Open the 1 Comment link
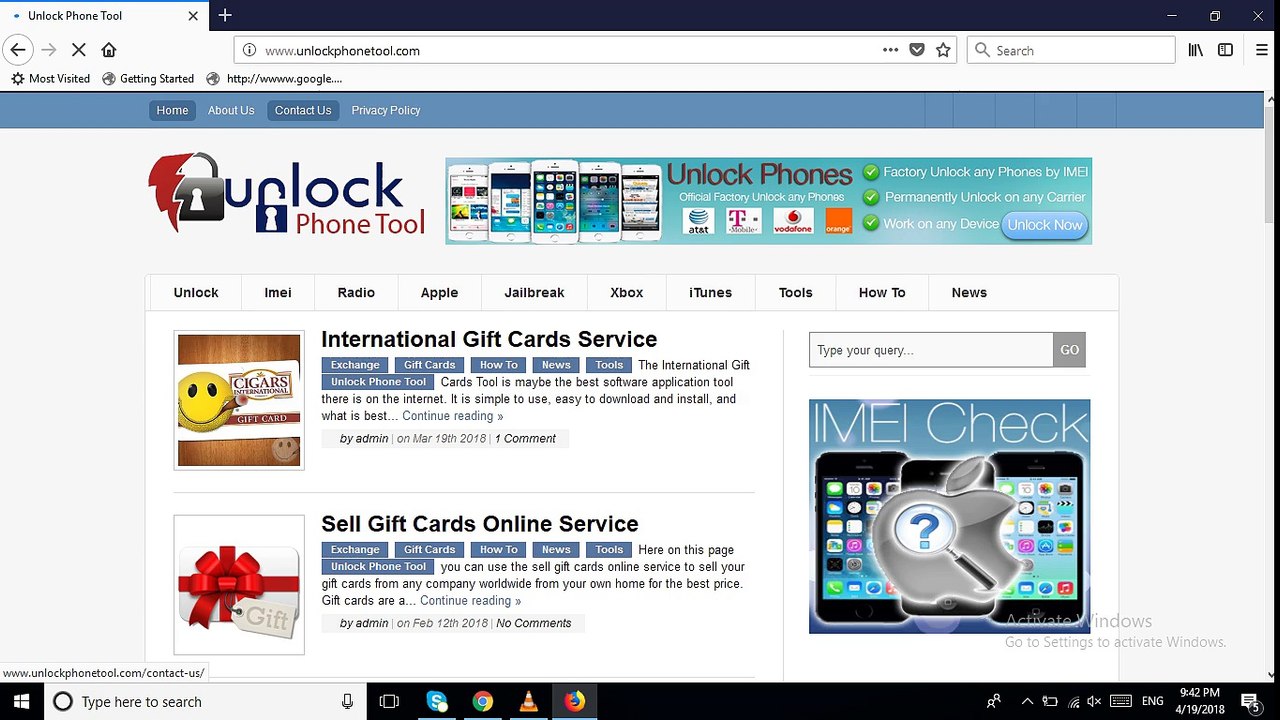Image resolution: width=1280 pixels, height=720 pixels. pos(525,438)
